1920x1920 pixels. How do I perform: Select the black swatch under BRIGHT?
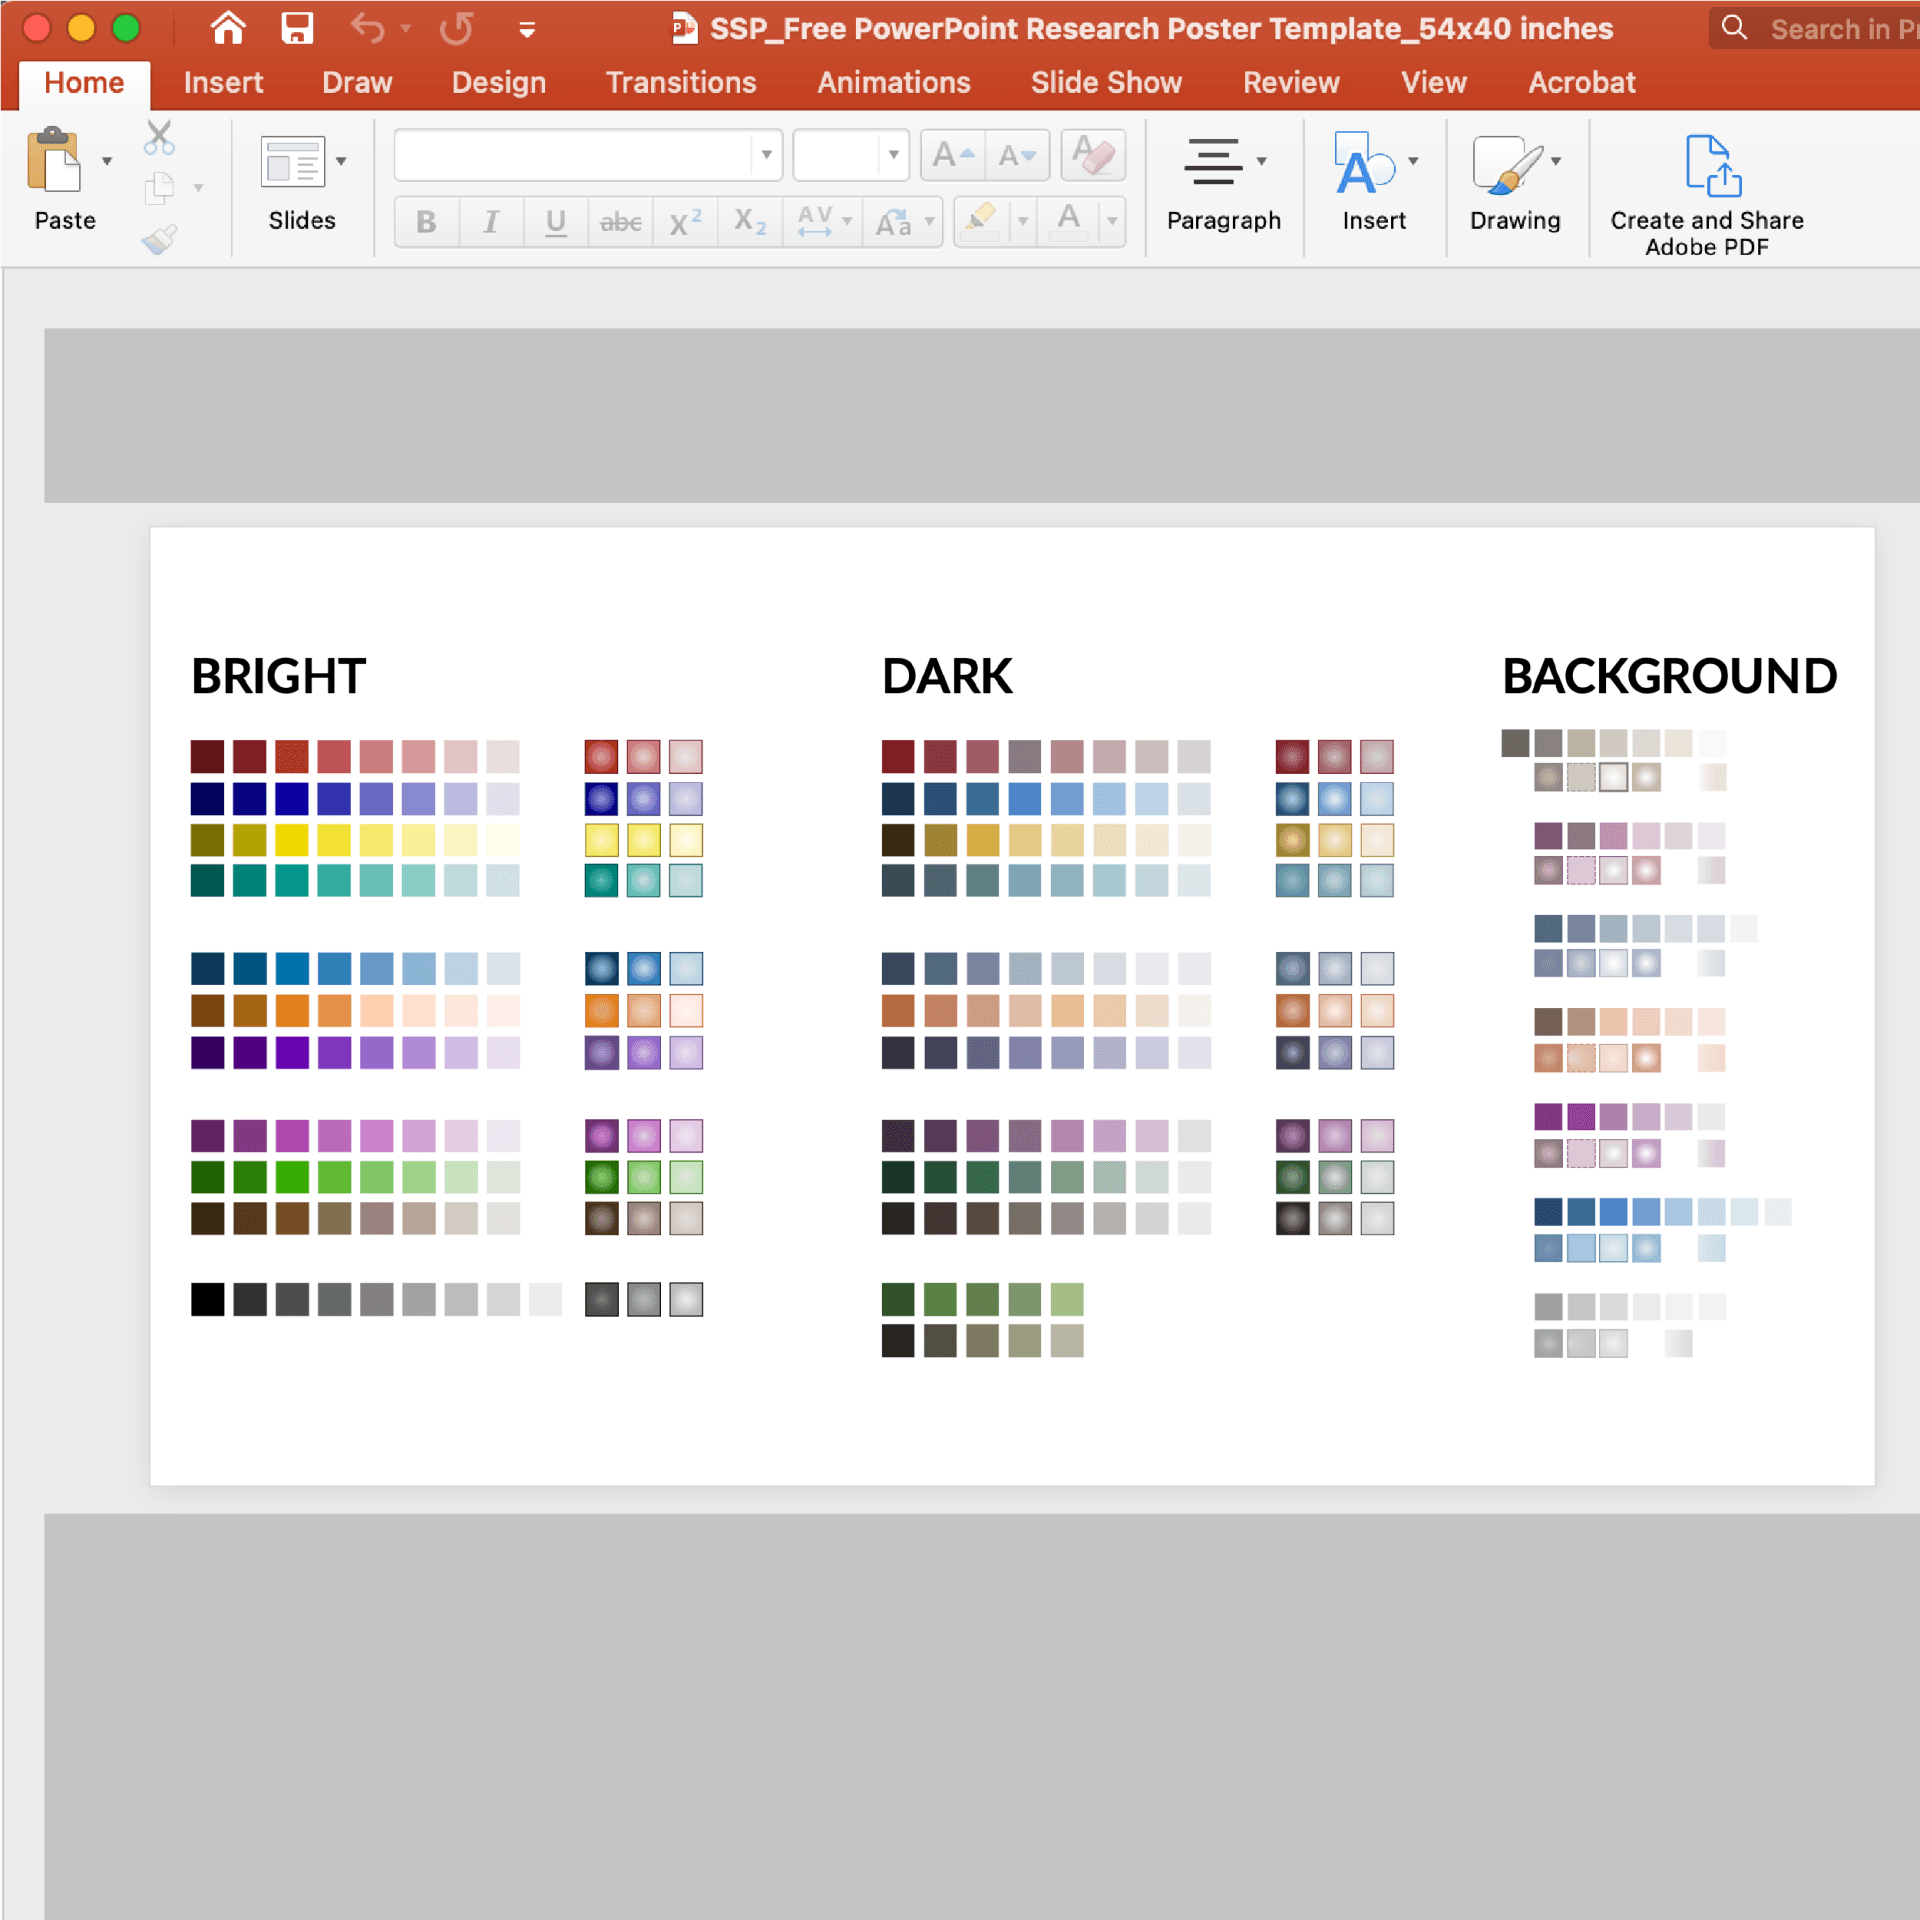[207, 1299]
